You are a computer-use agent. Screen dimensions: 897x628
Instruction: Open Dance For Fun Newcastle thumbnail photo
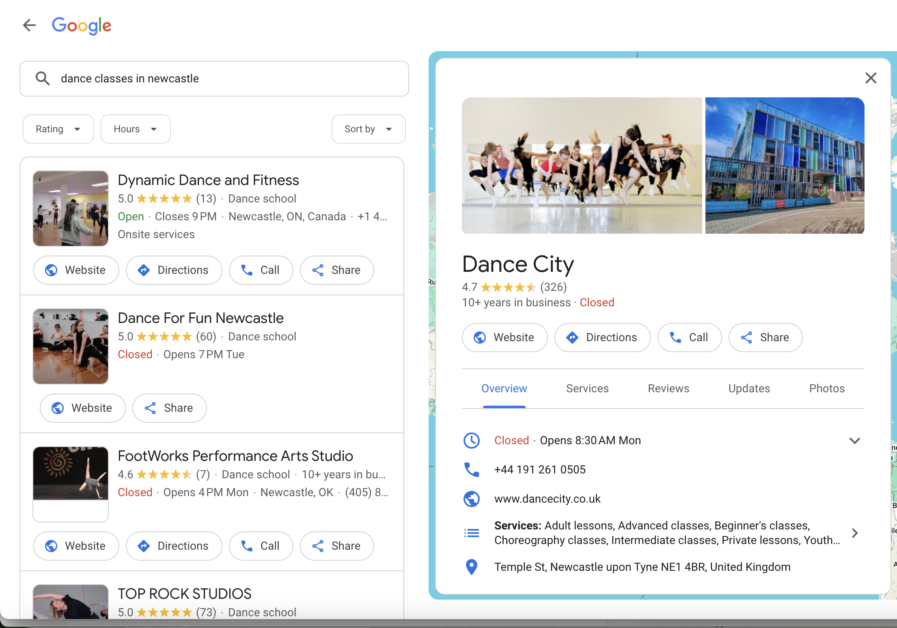pyautogui.click(x=70, y=346)
